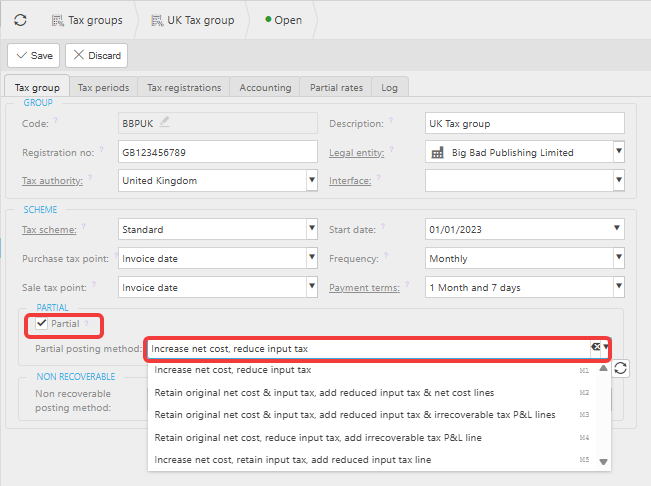Click the help icon next to Sale tax point

click(x=94, y=284)
